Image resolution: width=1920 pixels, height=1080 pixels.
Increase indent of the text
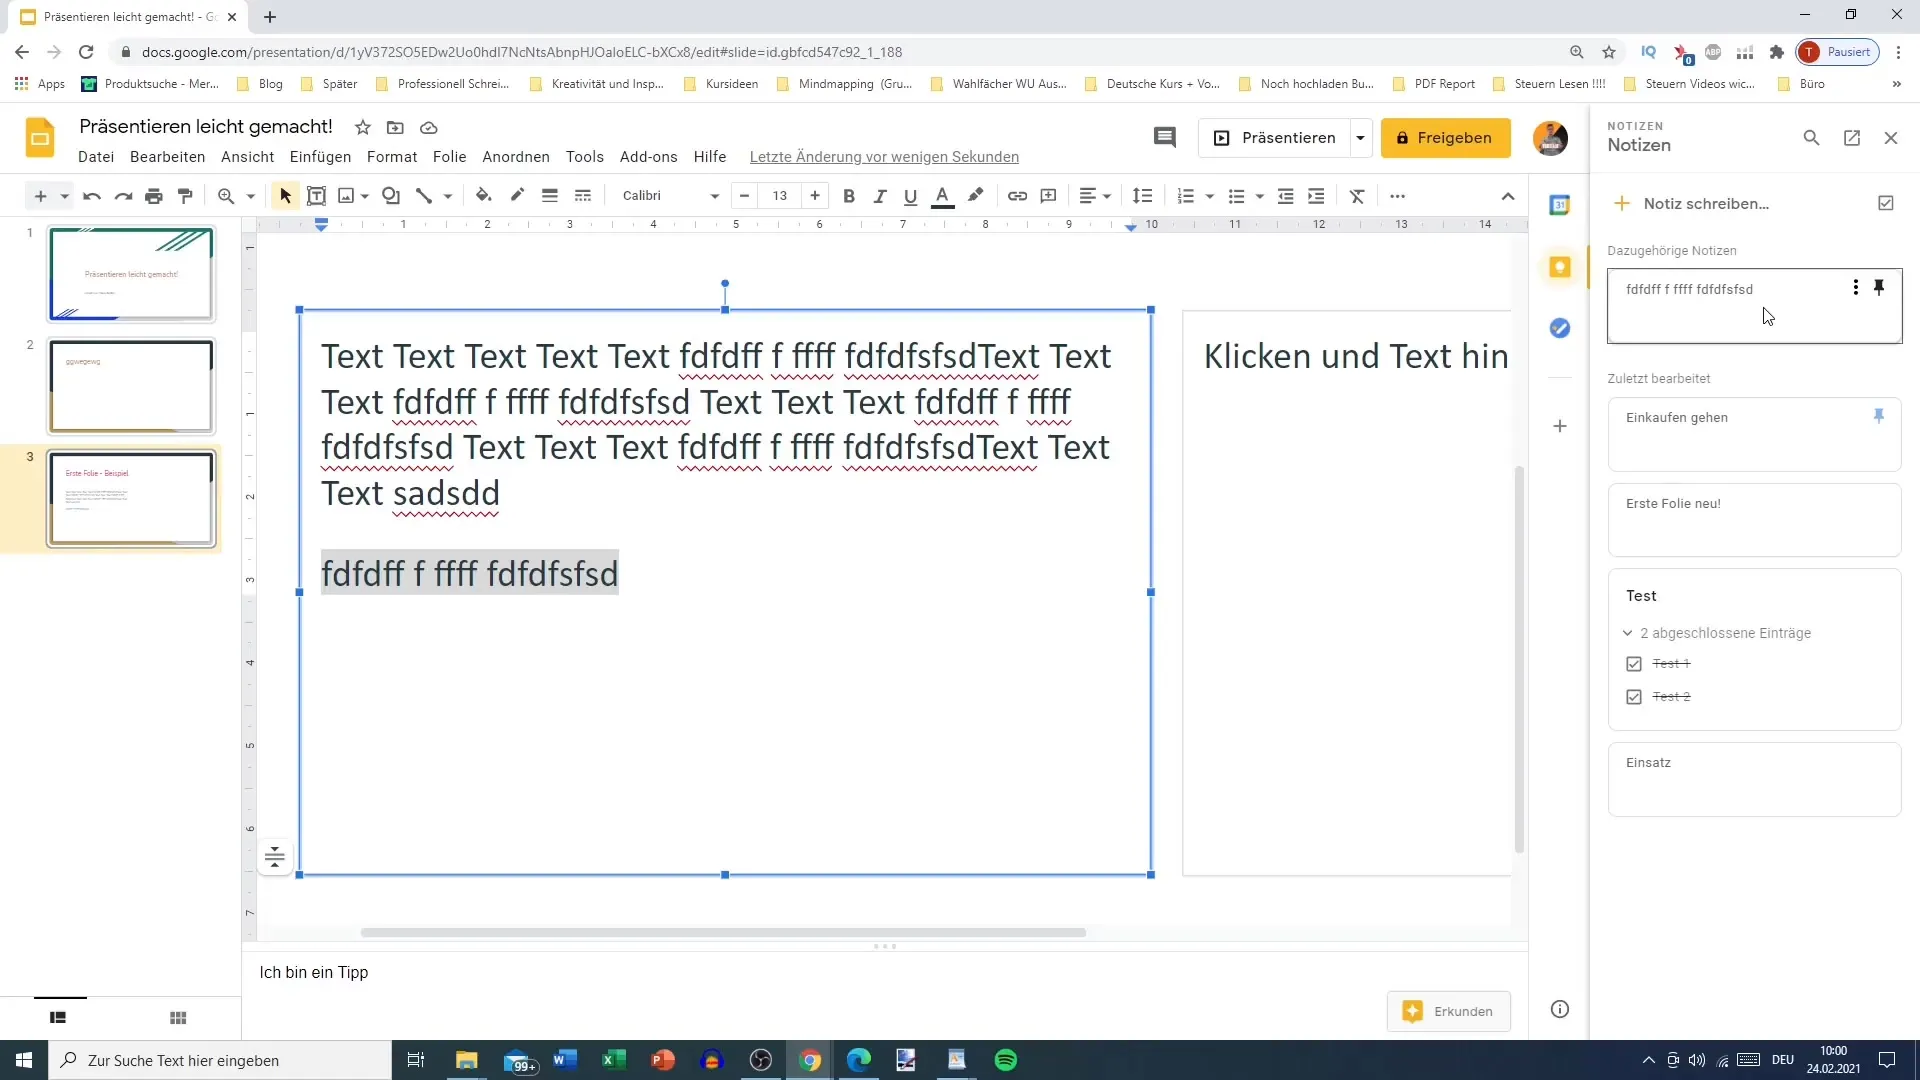point(1316,196)
